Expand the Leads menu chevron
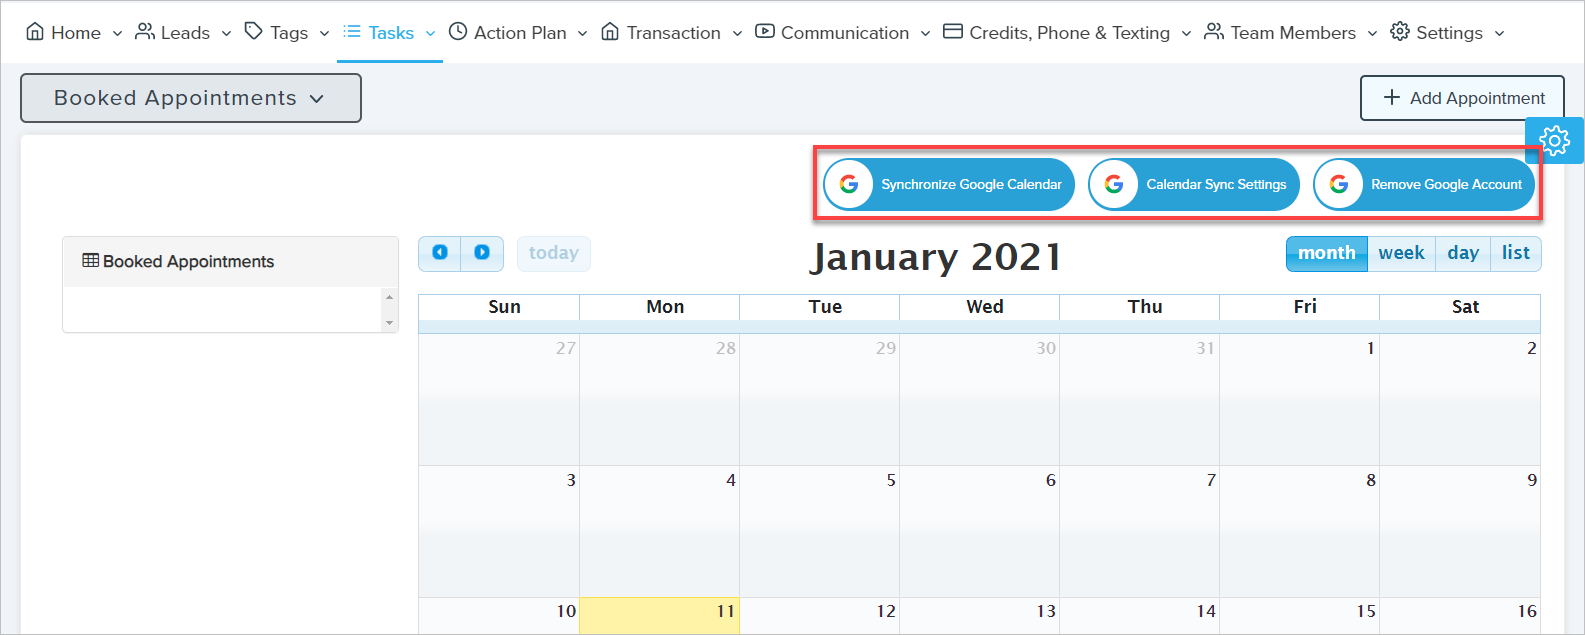 tap(226, 33)
